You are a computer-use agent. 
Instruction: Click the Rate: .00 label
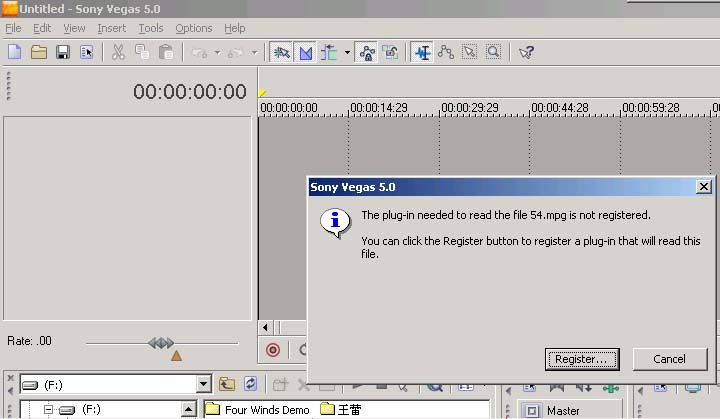click(x=29, y=341)
